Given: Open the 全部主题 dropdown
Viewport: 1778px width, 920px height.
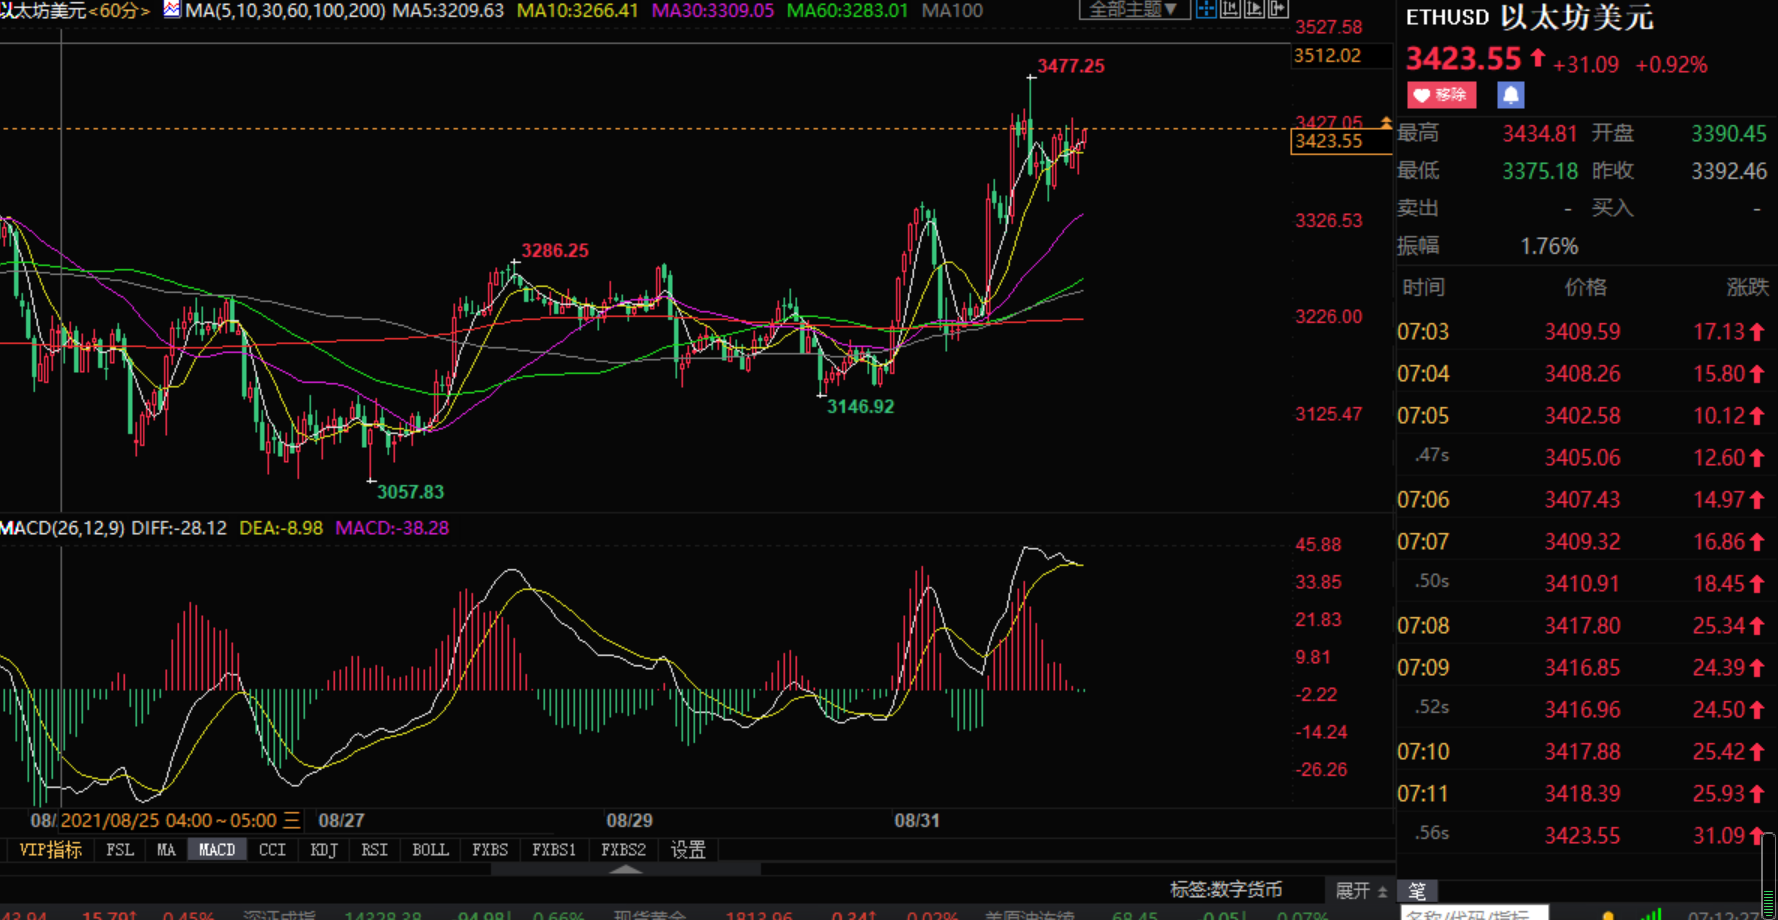Looking at the screenshot, I should point(1133,9).
